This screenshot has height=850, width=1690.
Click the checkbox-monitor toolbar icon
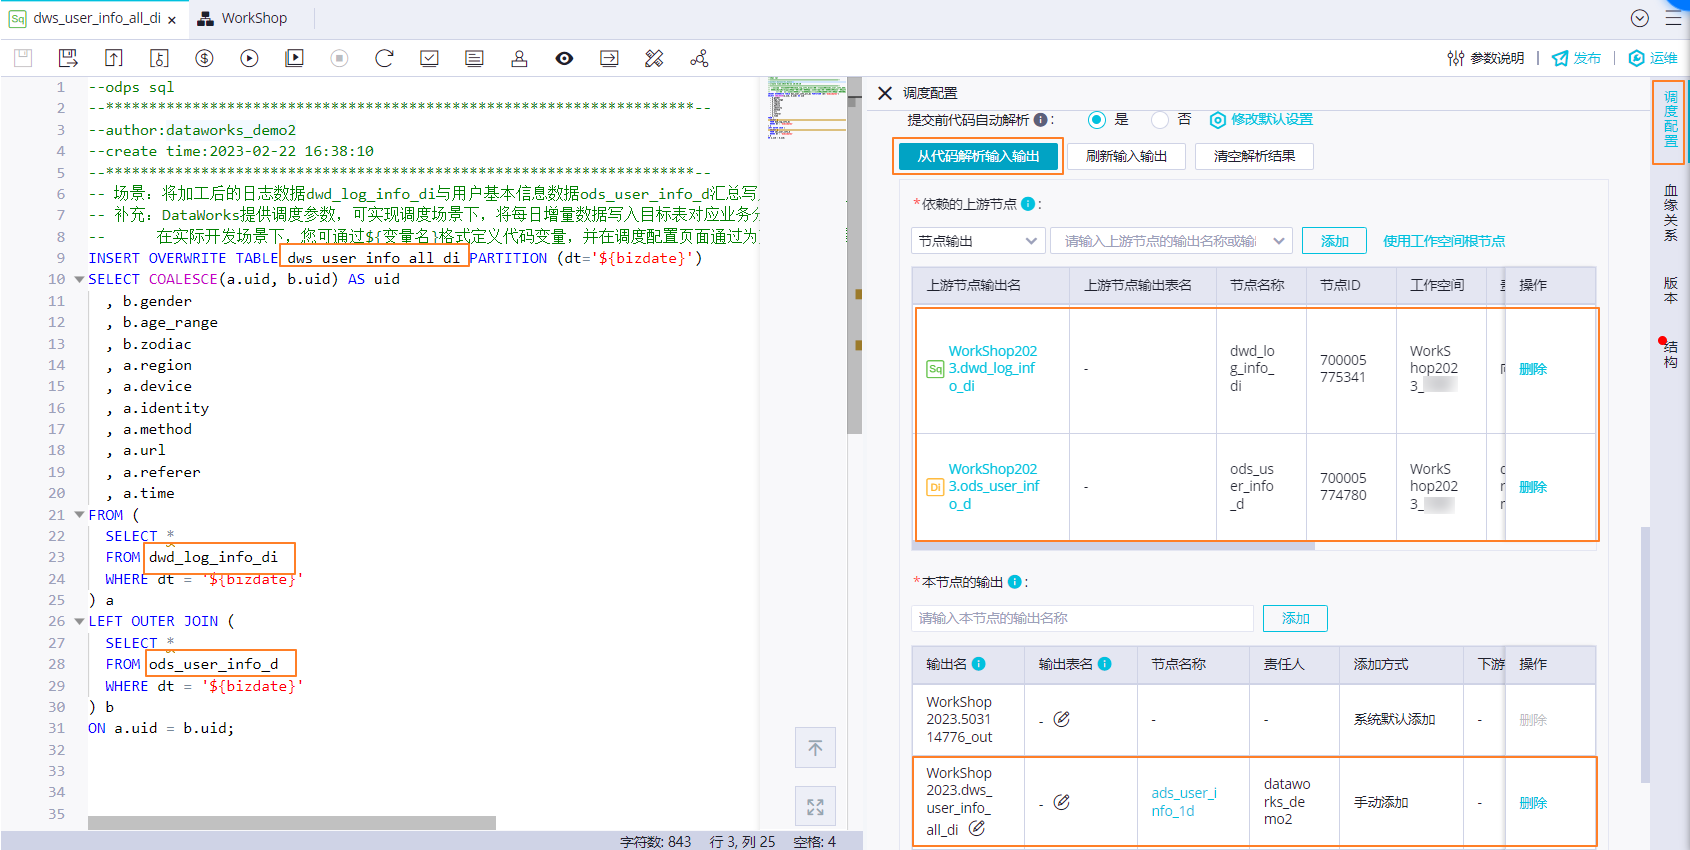429,58
